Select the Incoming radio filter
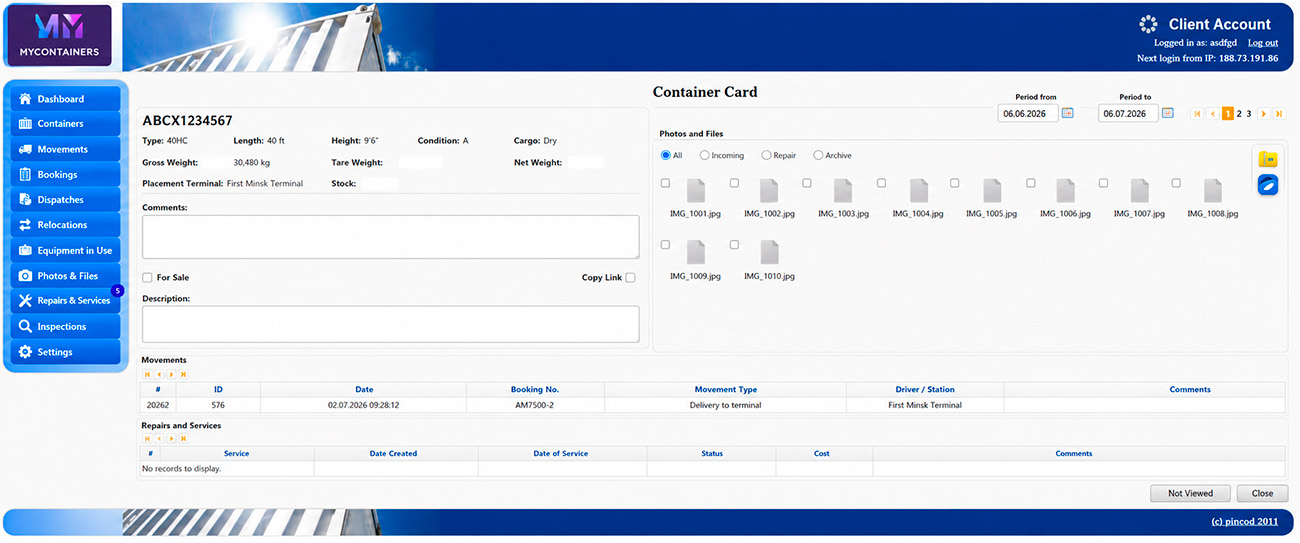Screen dimensions: 1300x543 click(x=705, y=156)
